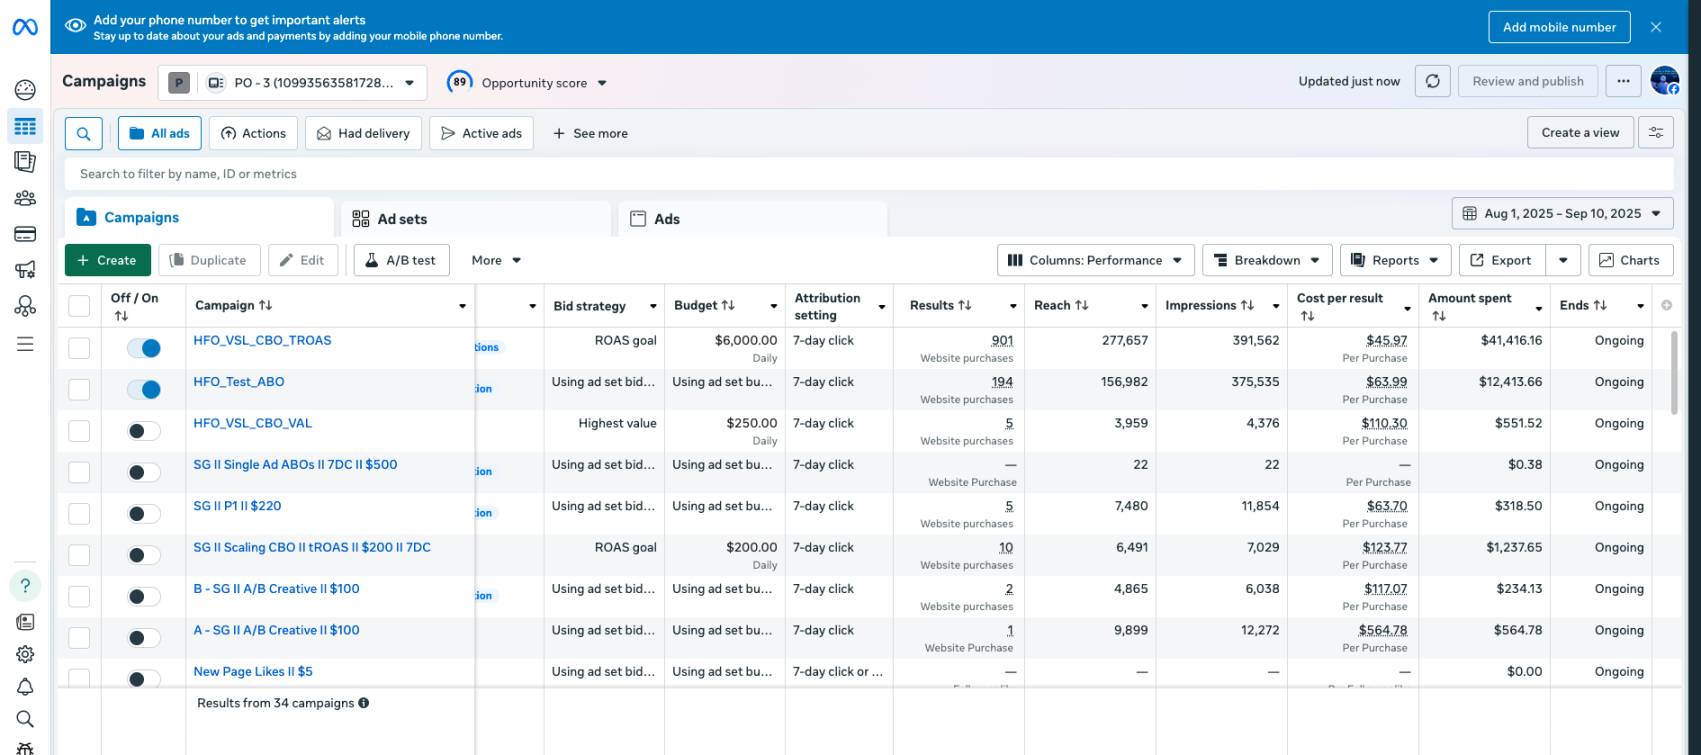The height and width of the screenshot is (755, 1701).
Task: Turn off HFO_VSL_CBO_TROAS campaign toggle
Action: coord(144,348)
